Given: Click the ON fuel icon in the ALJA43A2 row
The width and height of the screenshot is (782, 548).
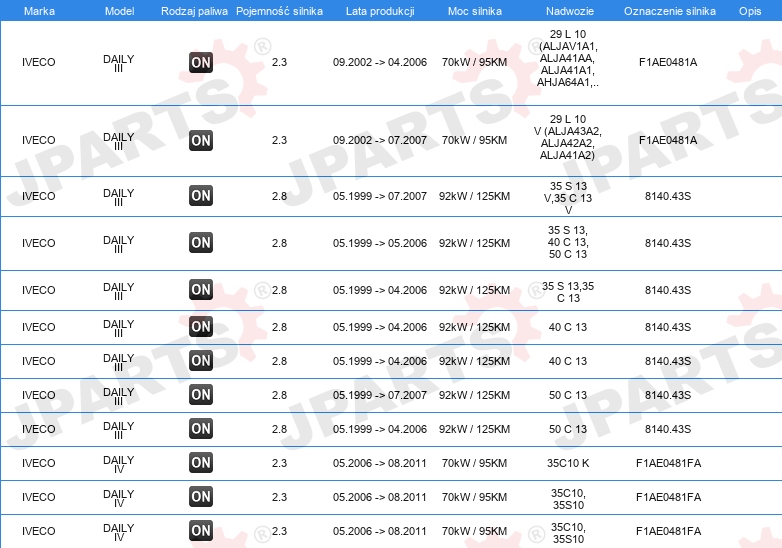Looking at the screenshot, I should (201, 141).
